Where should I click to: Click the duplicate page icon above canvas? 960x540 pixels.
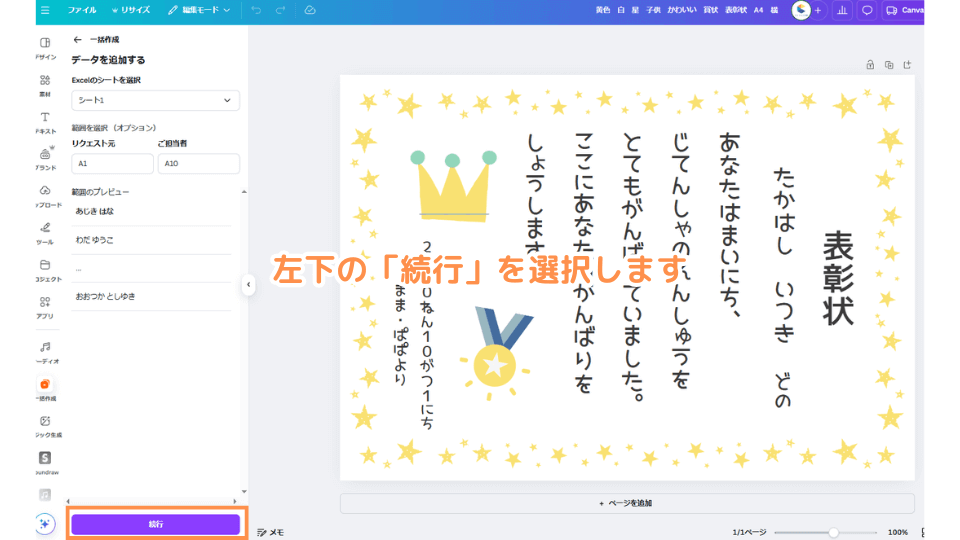pos(889,65)
